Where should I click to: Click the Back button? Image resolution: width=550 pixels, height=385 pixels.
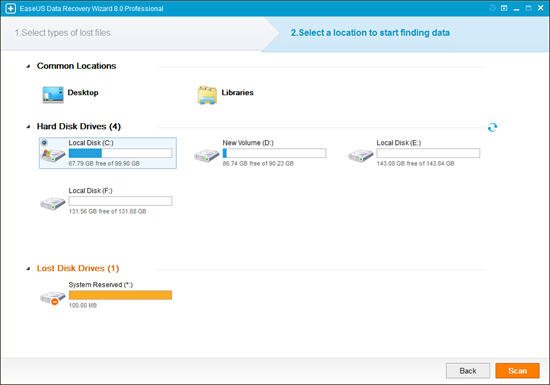click(468, 371)
